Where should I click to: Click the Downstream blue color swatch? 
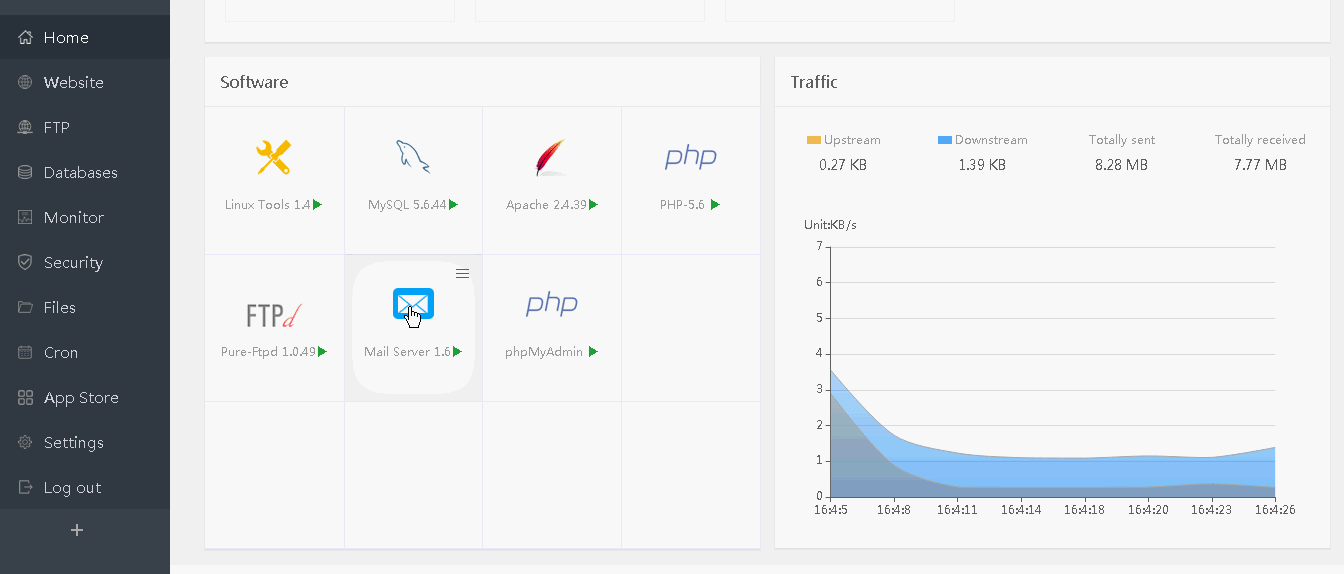point(945,140)
